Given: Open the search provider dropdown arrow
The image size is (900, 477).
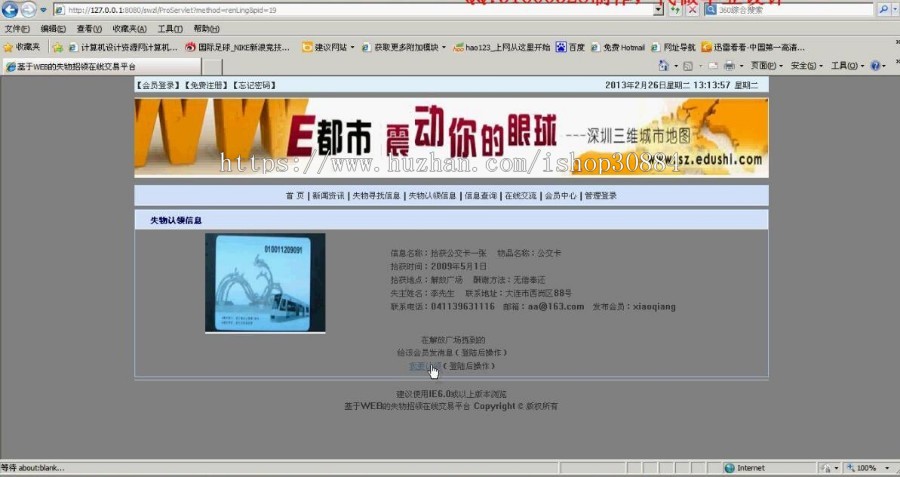Looking at the screenshot, I should pyautogui.click(x=894, y=10).
